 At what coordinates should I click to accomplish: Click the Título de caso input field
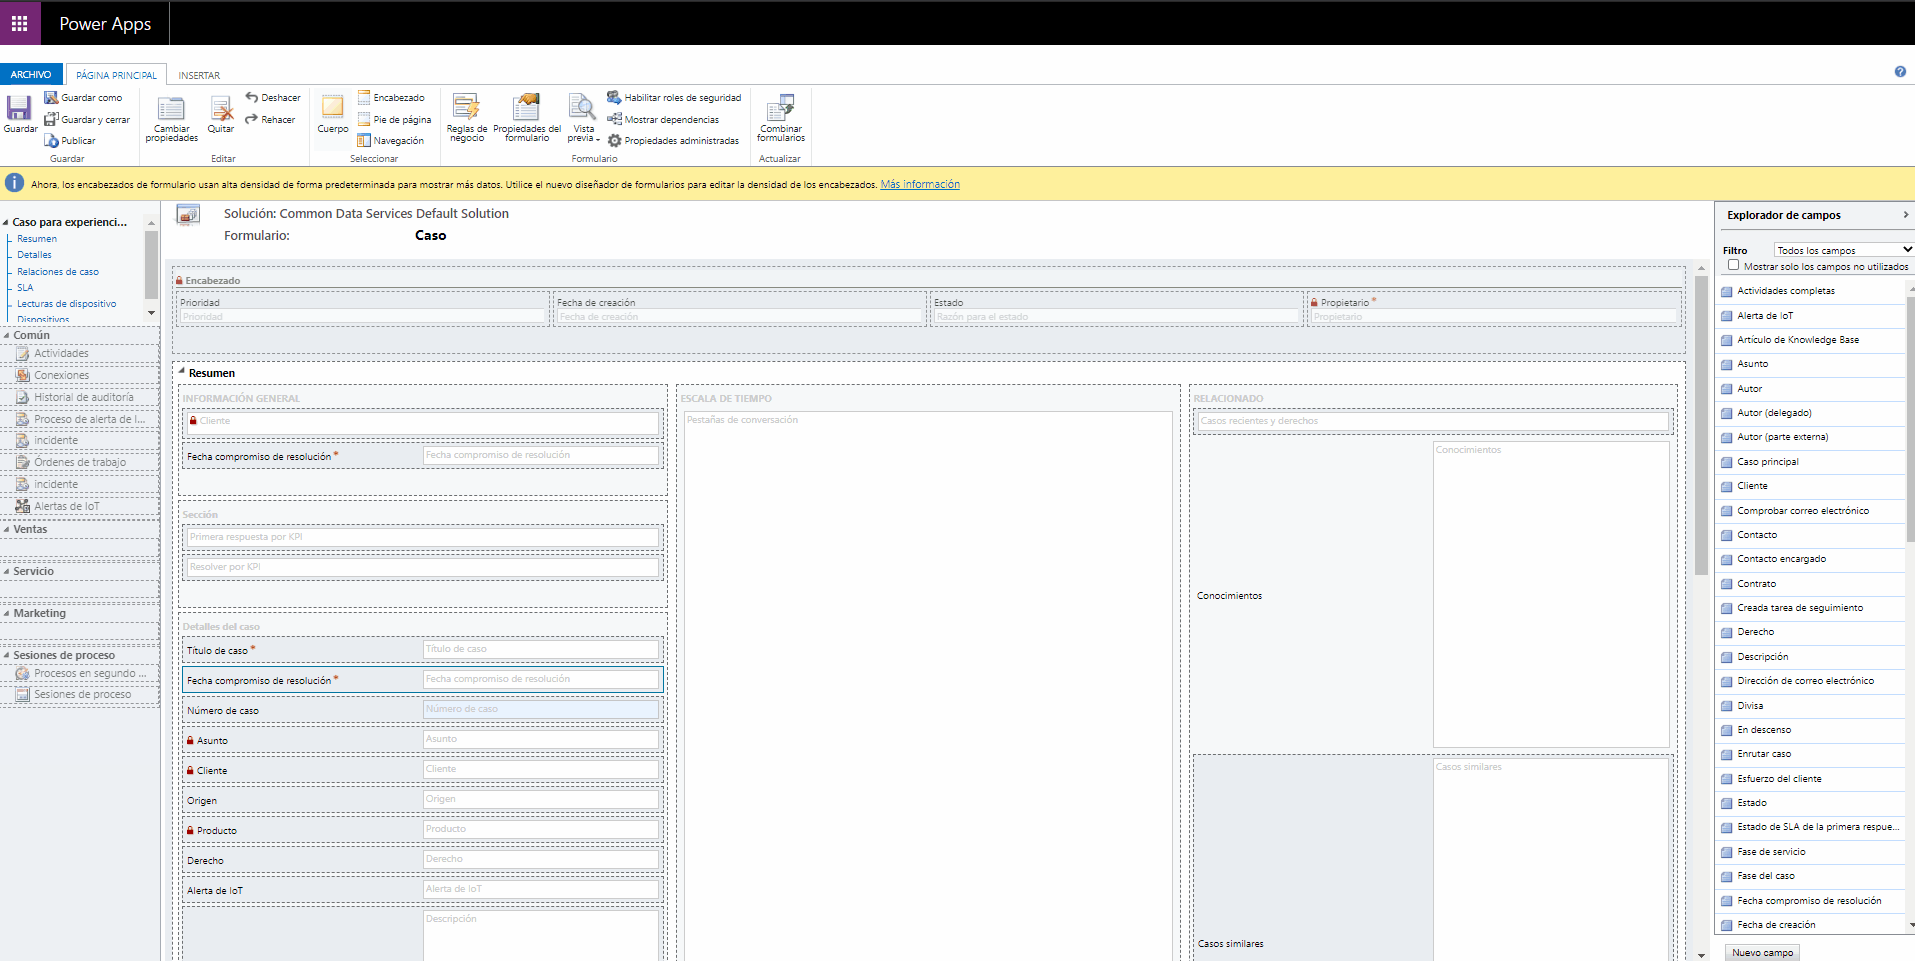click(541, 649)
